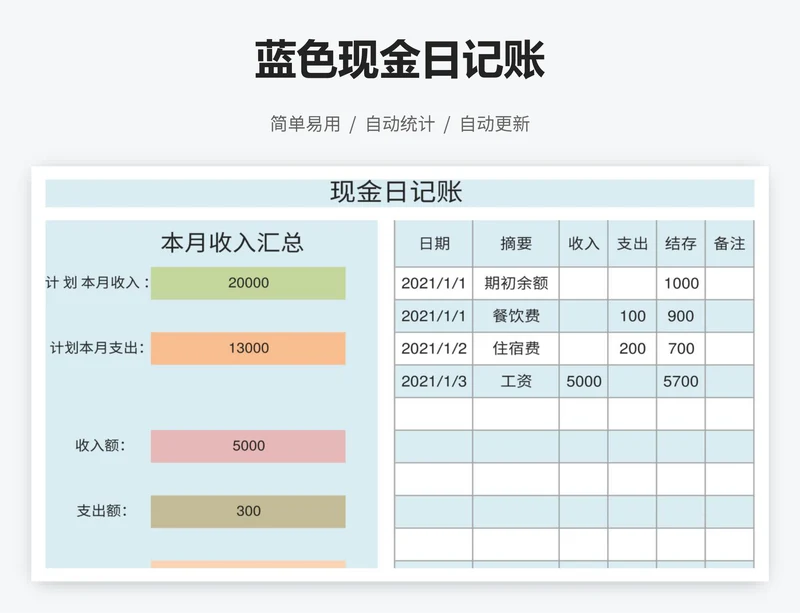800x613 pixels.
Task: Select the 2021/1/2 date cell
Action: [434, 349]
